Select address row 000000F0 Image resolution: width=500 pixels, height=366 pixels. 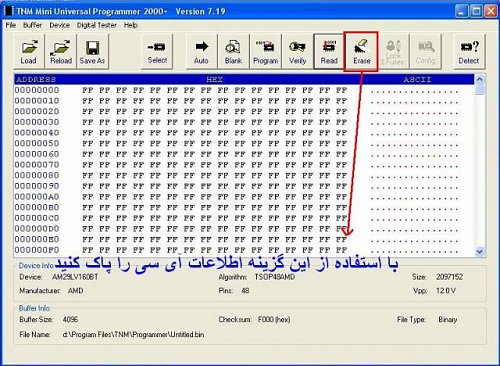pos(244,250)
